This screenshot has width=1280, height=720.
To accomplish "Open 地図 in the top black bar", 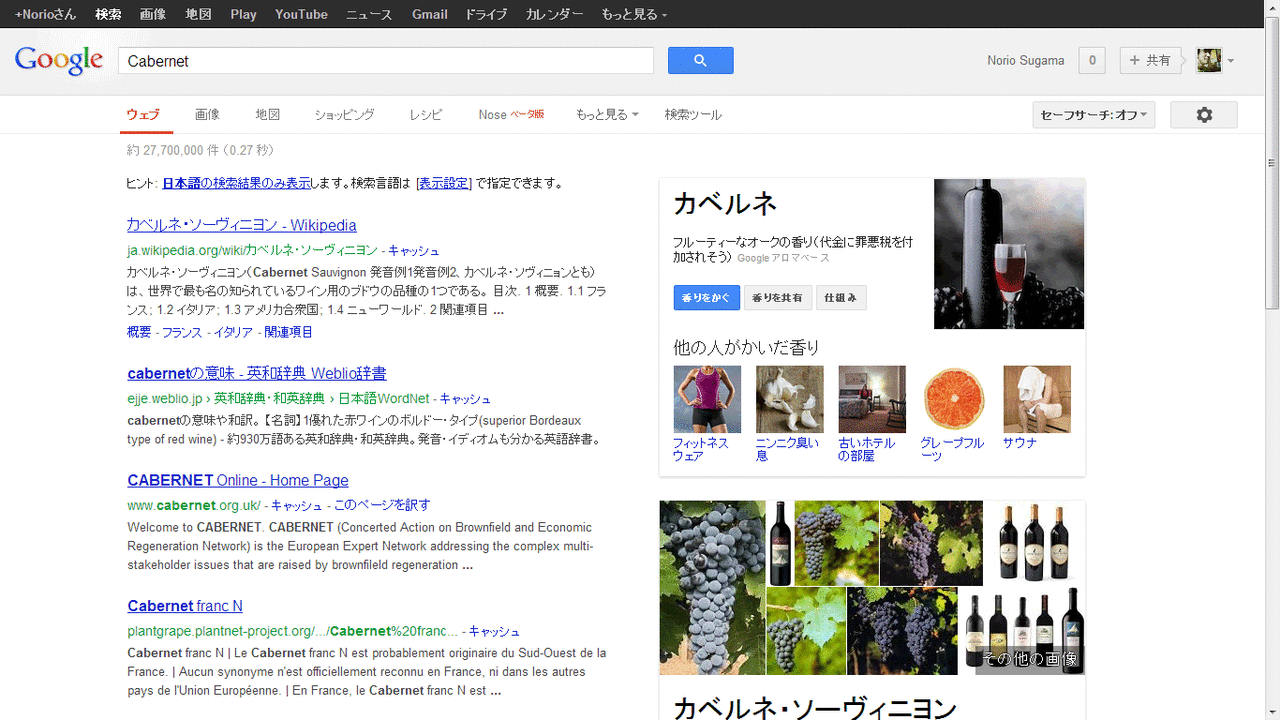I will (198, 15).
